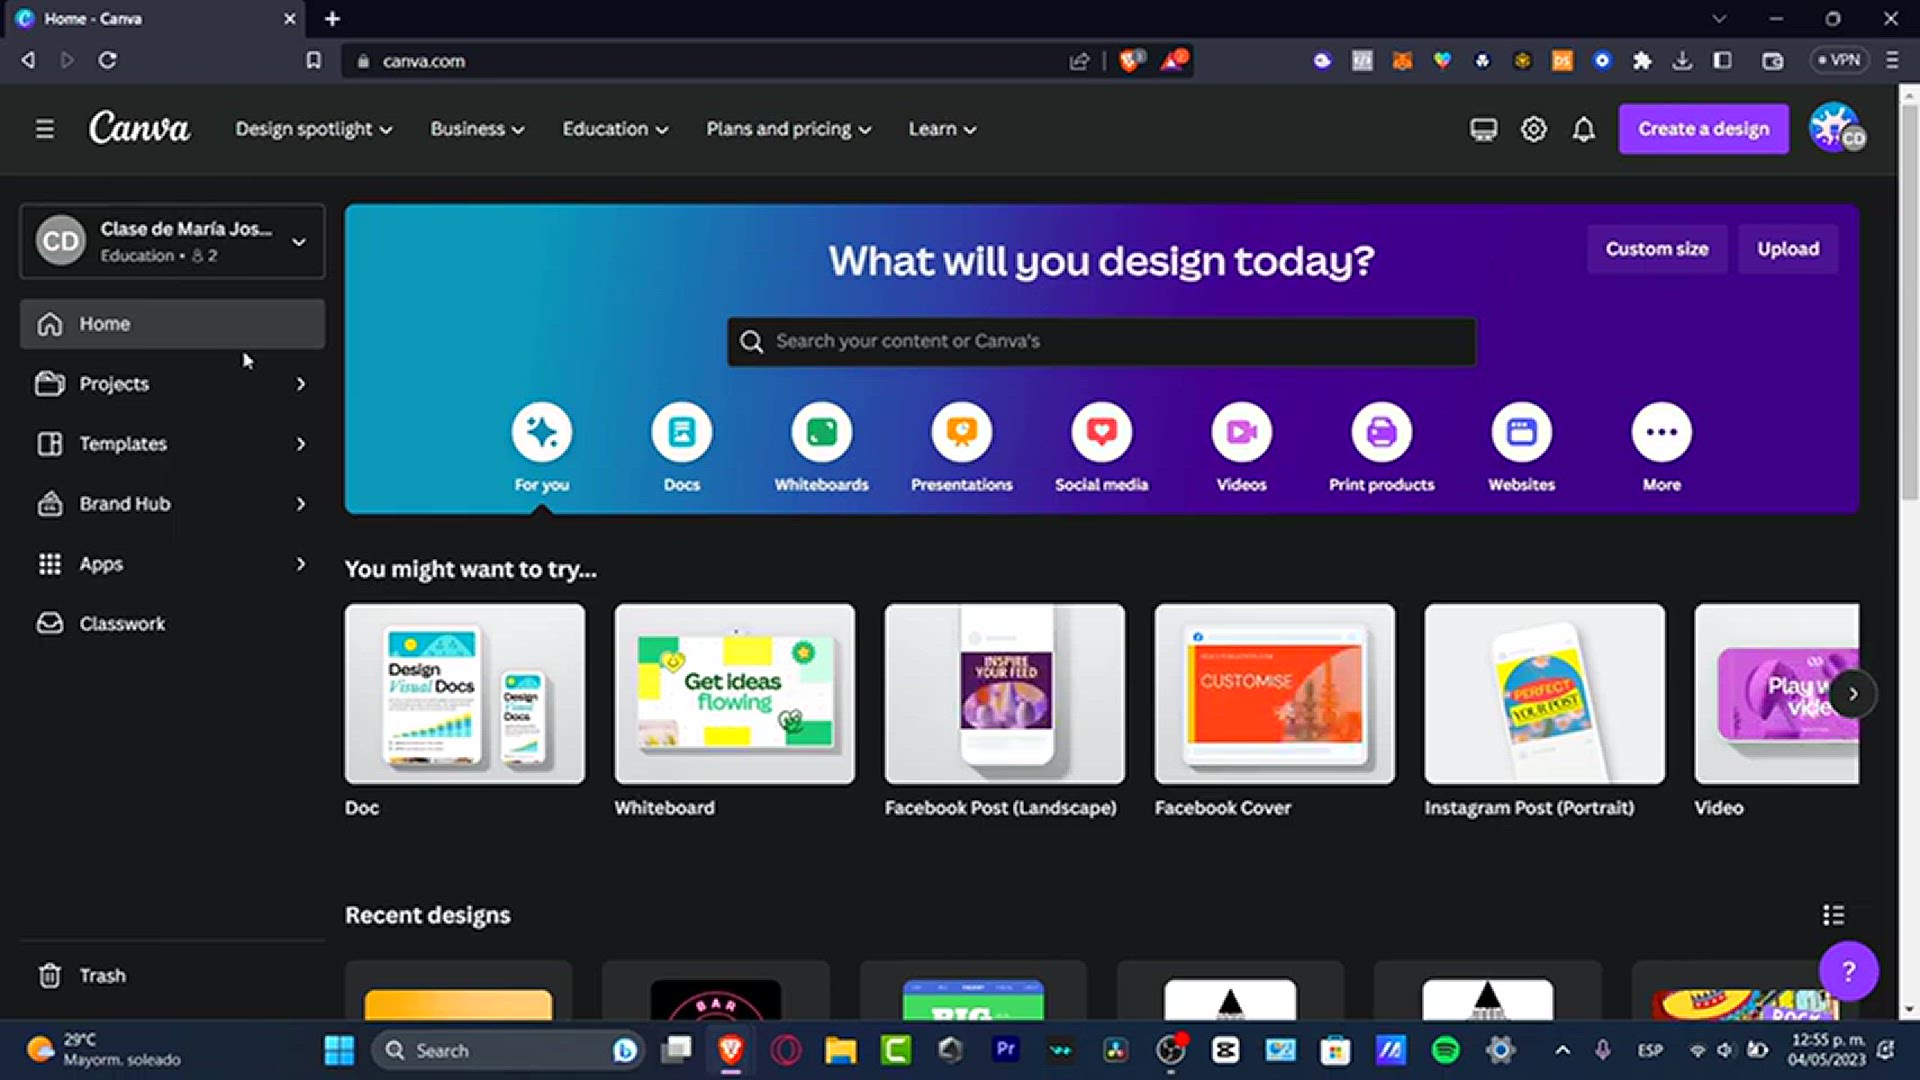Open the Clase de María Jos team switcher
Image resolution: width=1920 pixels, height=1080 pixels.
[172, 241]
